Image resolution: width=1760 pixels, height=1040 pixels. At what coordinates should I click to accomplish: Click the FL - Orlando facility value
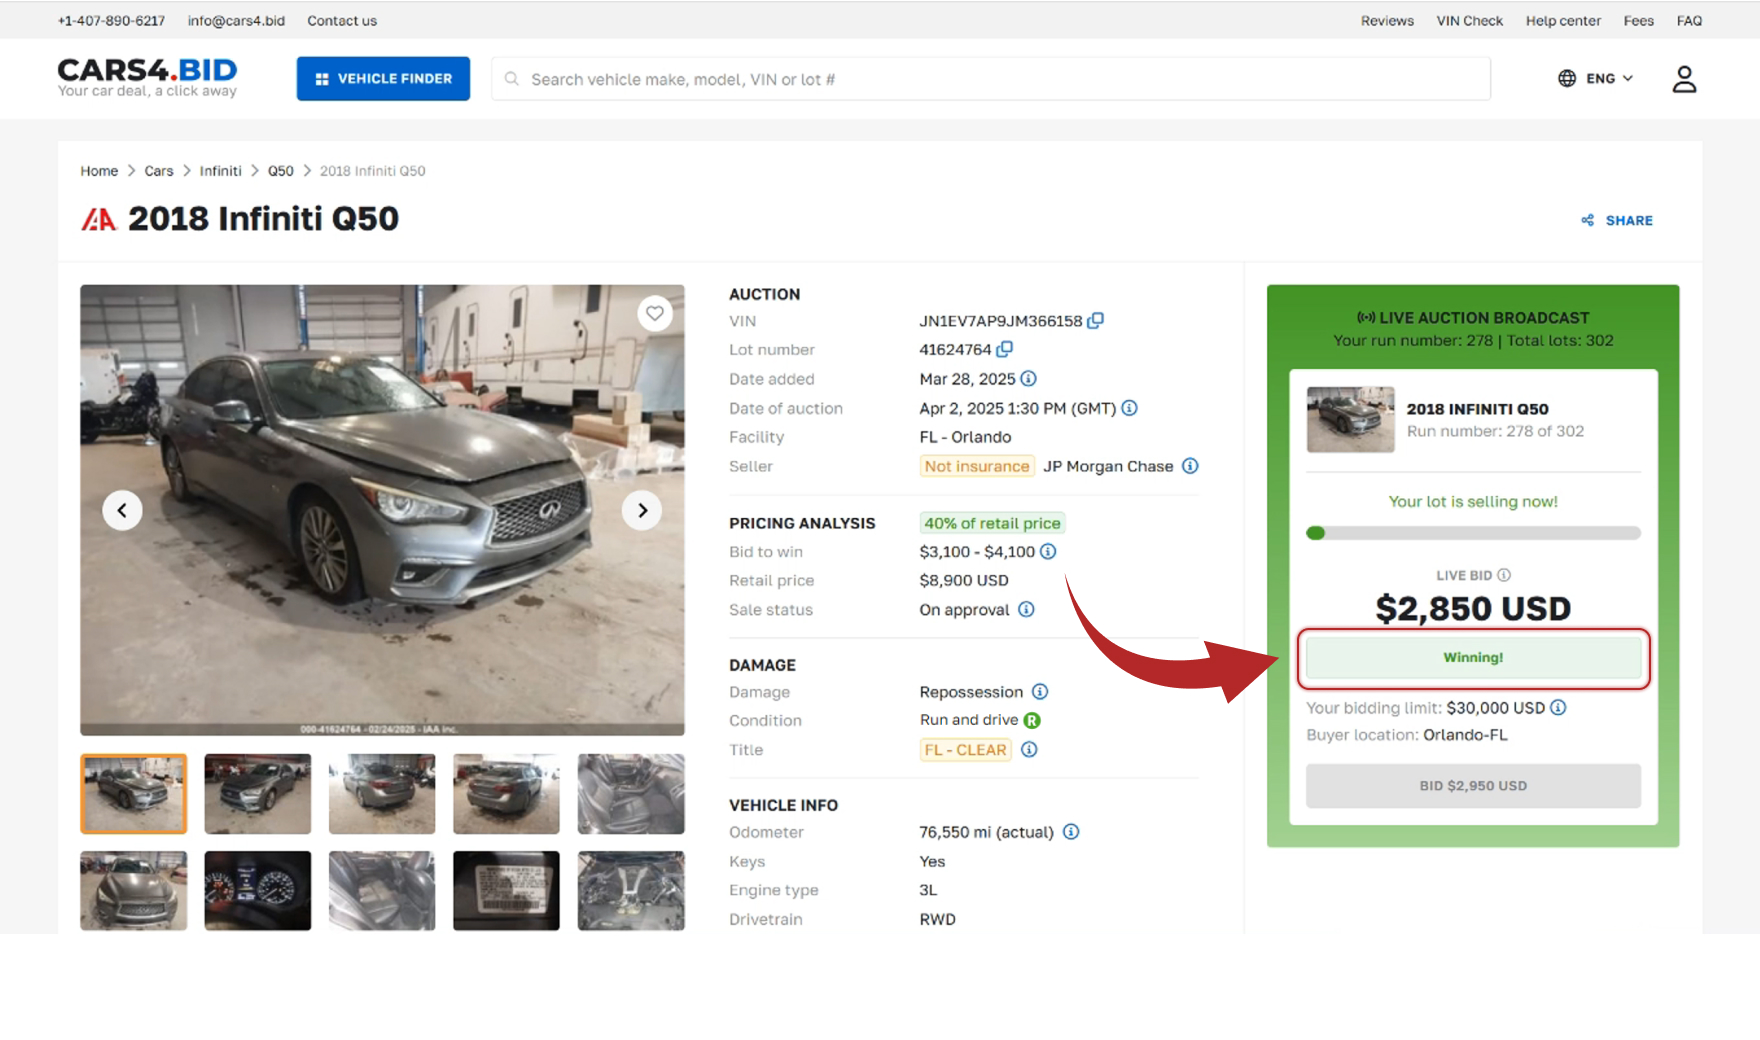(x=965, y=437)
